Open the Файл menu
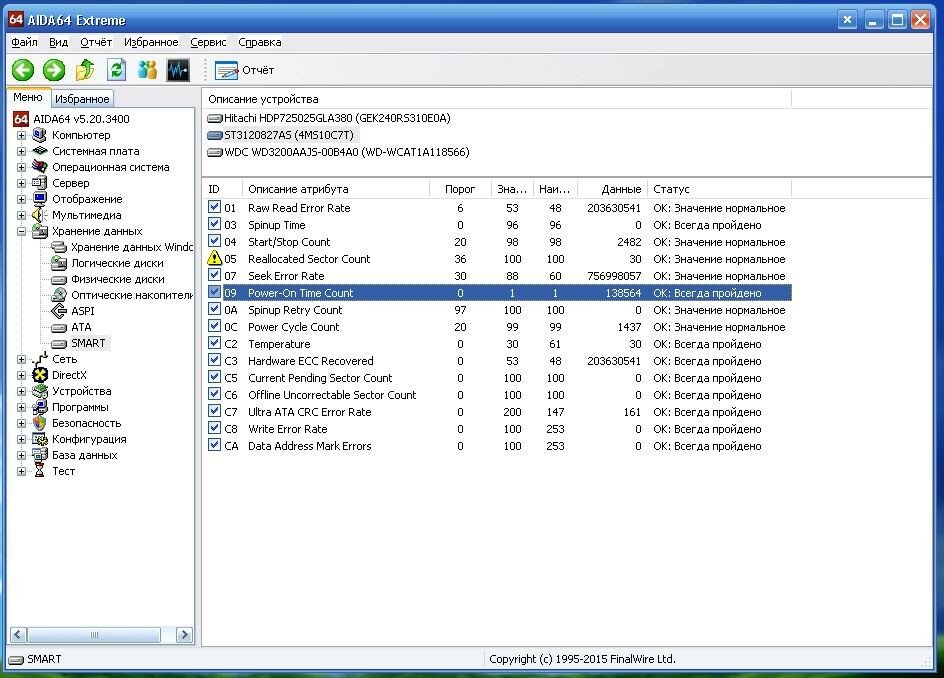944x678 pixels. click(x=25, y=42)
